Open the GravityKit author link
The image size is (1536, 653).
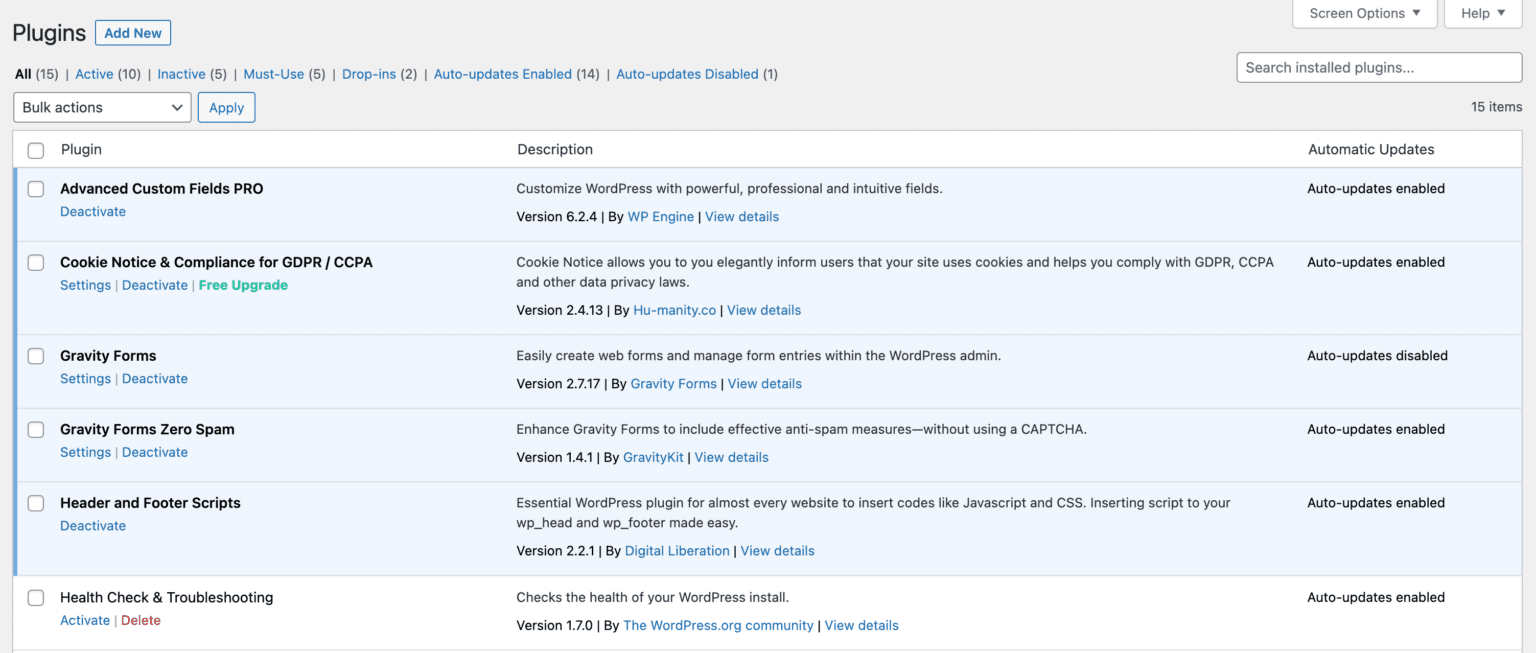653,457
